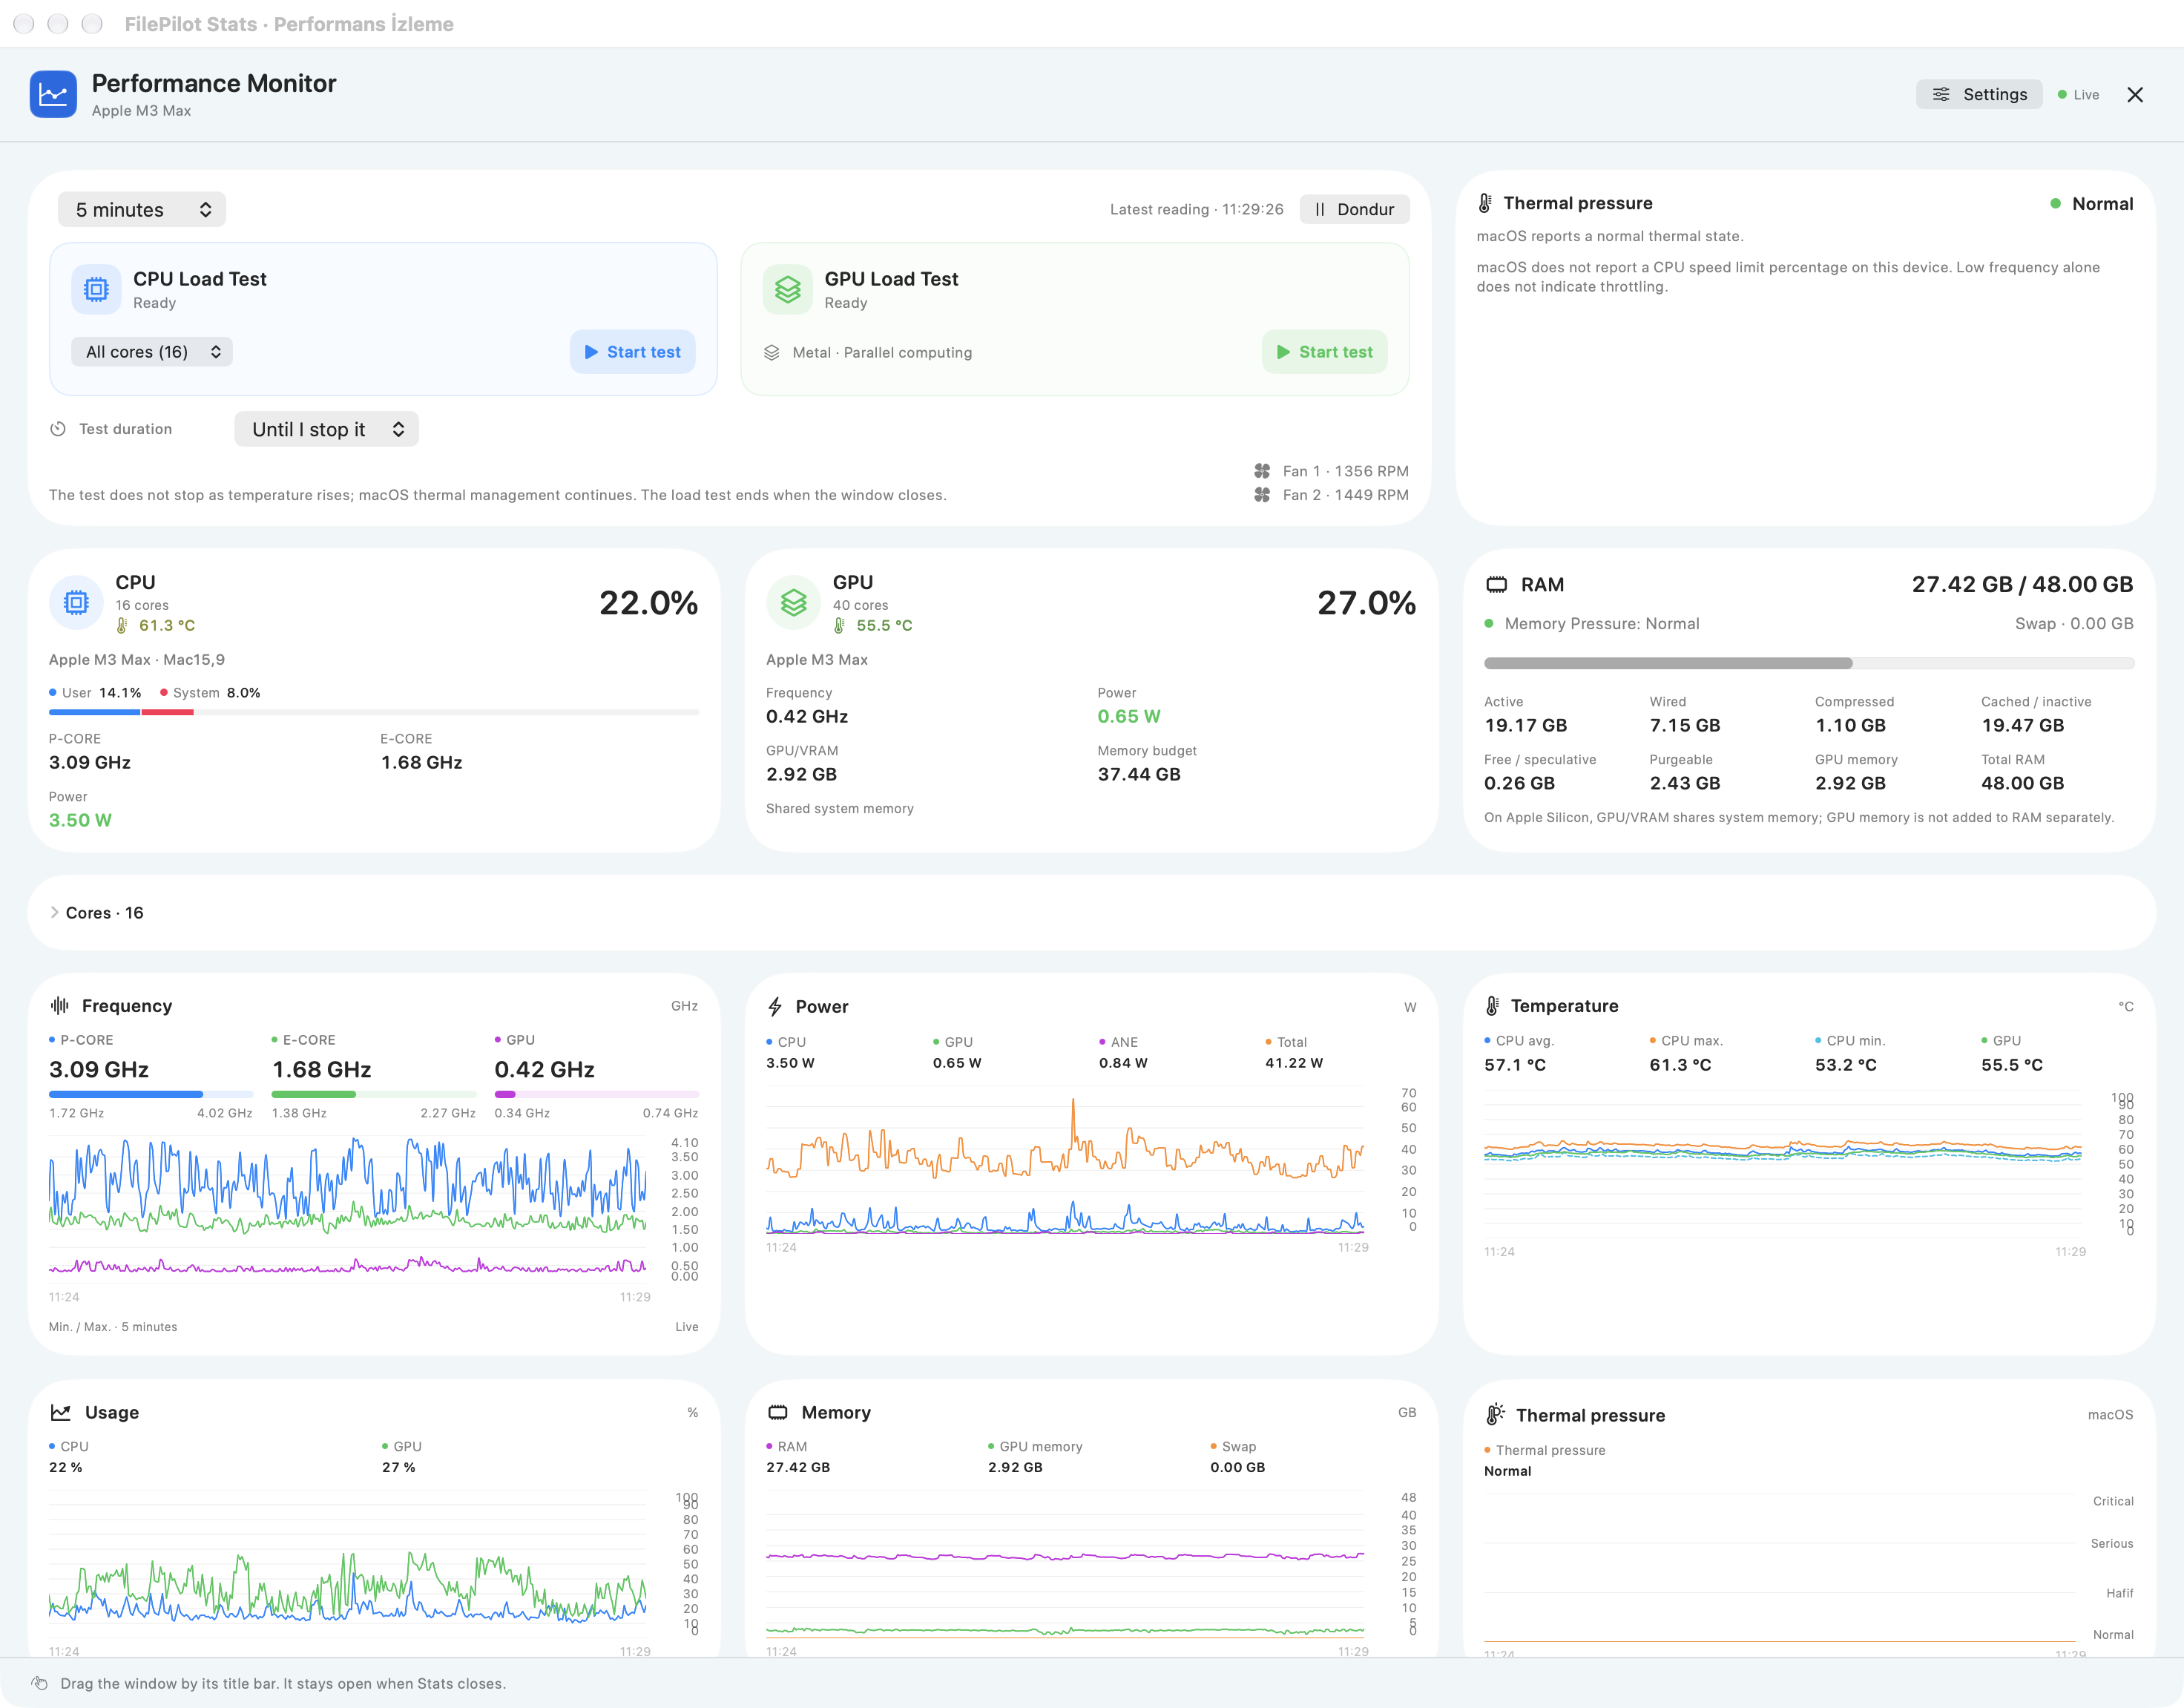Click the Memory budget 37.44 GB value
2184x1708 pixels.
click(1139, 774)
